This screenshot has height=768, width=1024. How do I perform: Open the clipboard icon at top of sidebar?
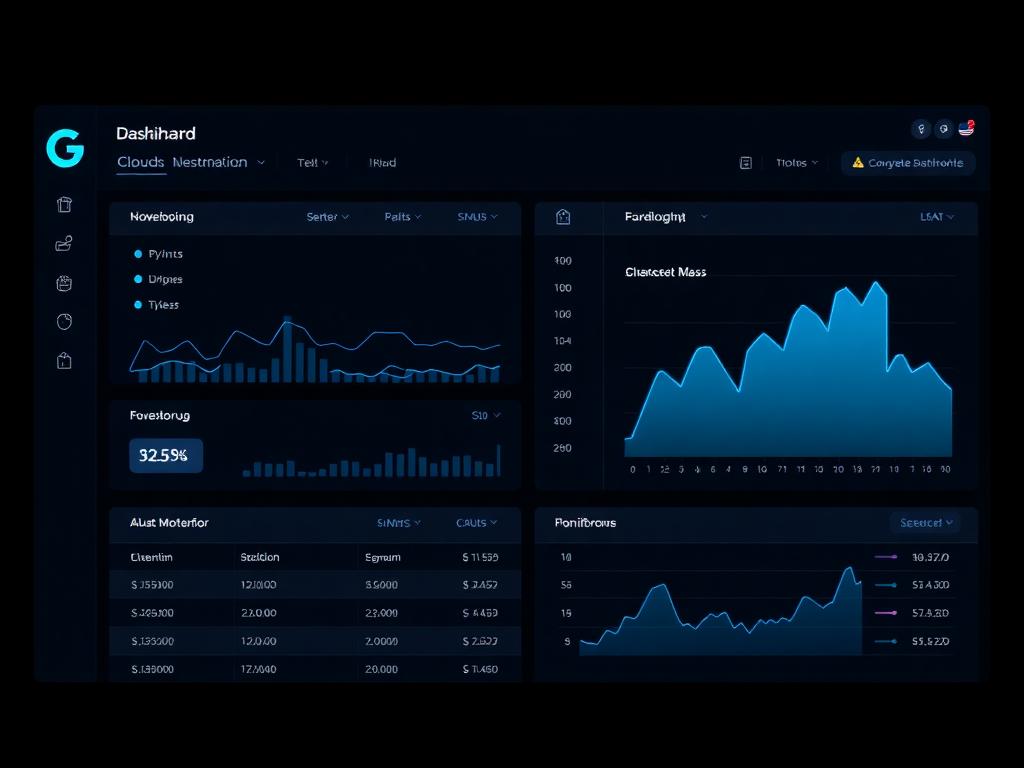click(x=64, y=205)
